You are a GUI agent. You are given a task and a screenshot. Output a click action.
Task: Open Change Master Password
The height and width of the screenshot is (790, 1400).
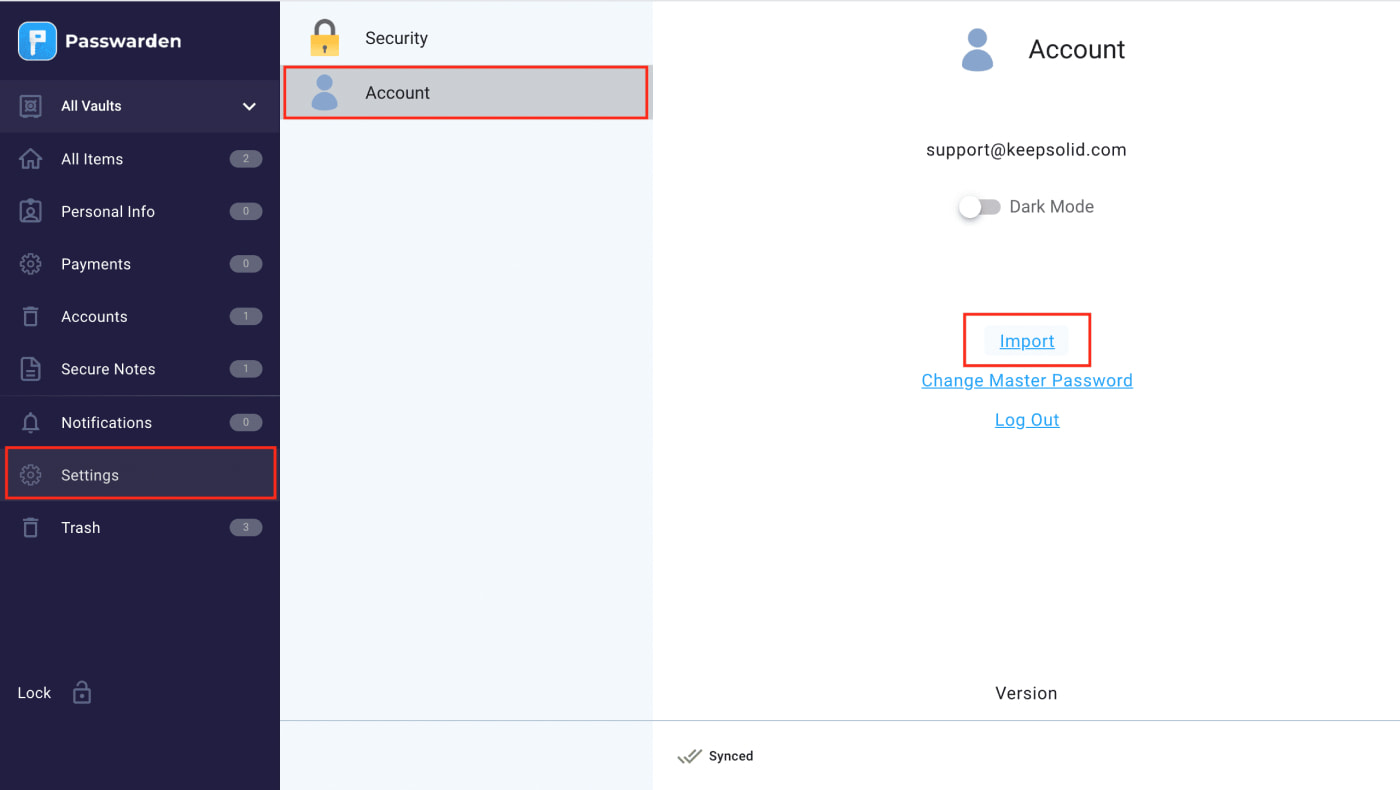(1026, 380)
